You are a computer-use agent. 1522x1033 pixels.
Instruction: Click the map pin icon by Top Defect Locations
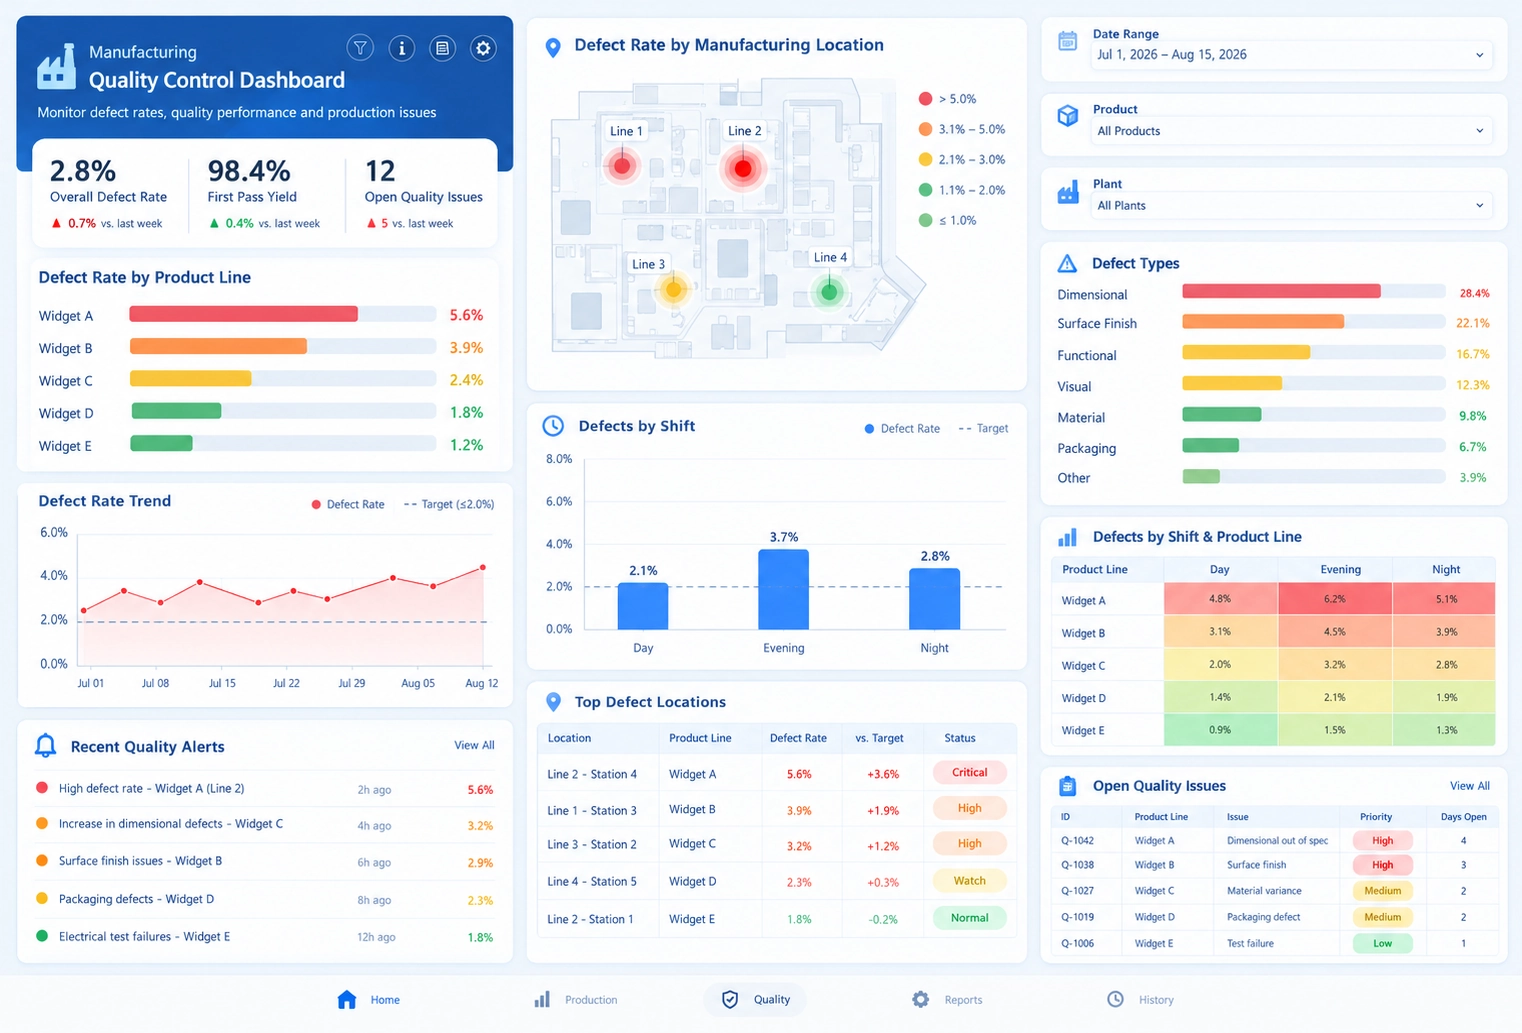click(x=553, y=702)
